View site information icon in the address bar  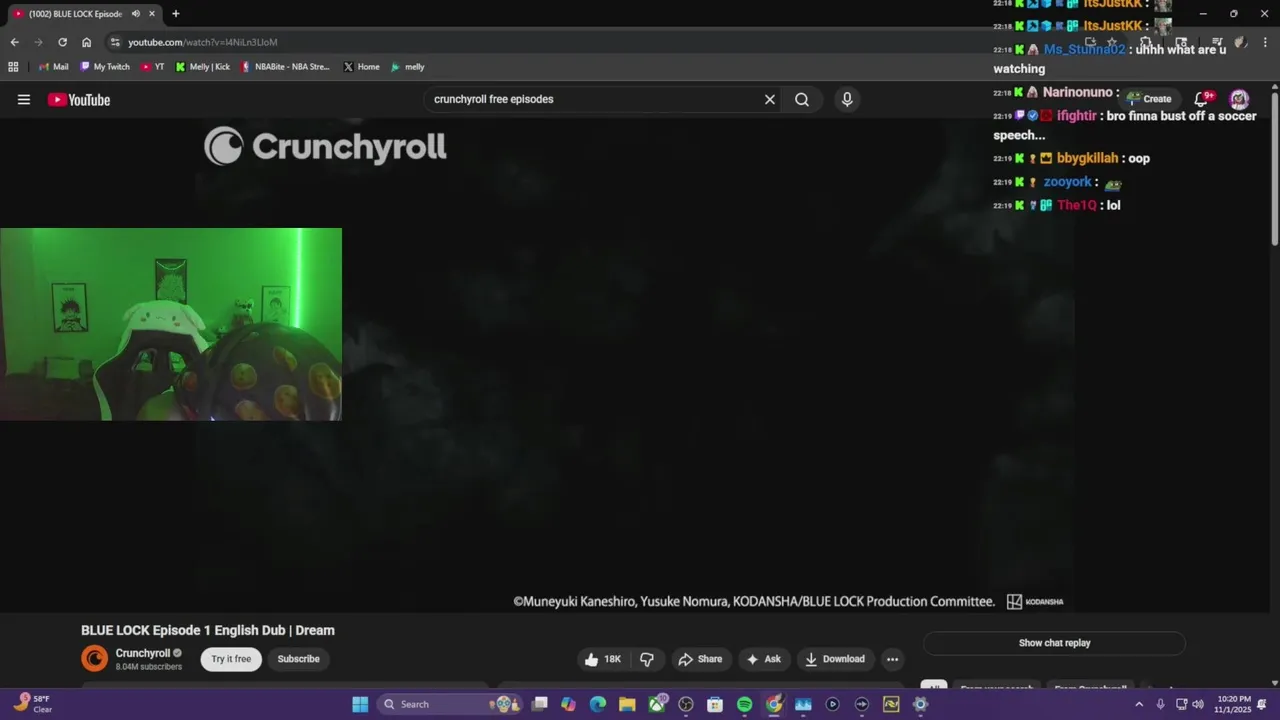[115, 42]
